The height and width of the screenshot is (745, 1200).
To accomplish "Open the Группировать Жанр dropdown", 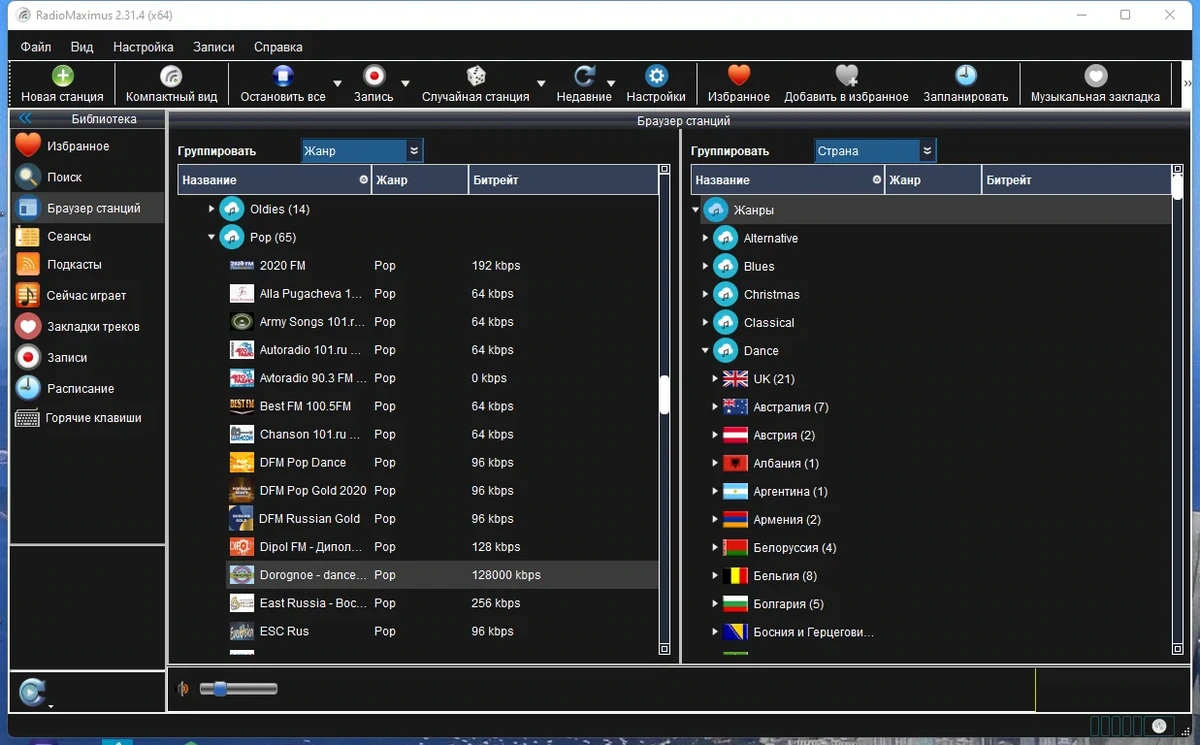I will tap(362, 151).
